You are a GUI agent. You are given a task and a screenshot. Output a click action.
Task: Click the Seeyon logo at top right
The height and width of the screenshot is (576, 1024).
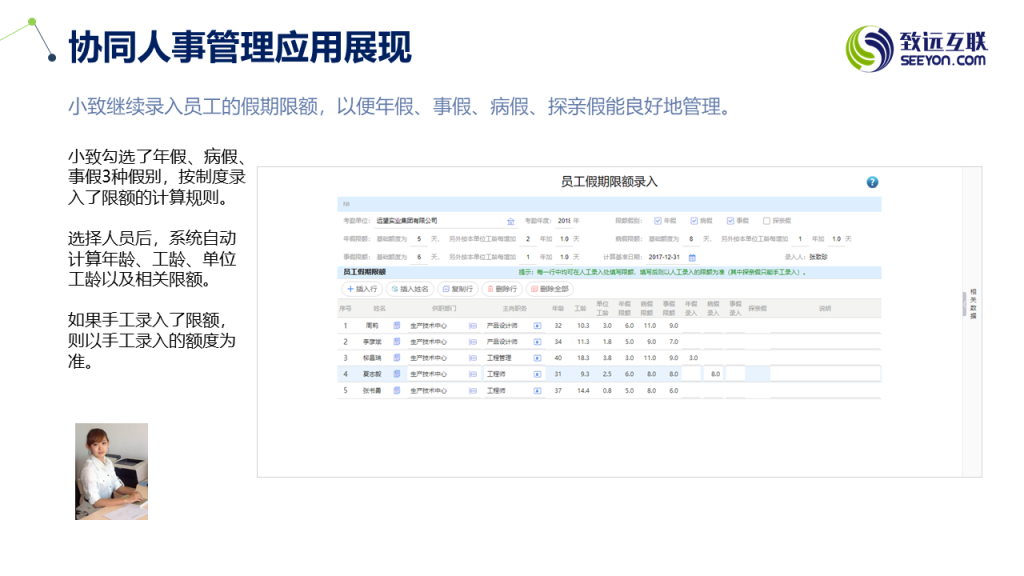pos(916,48)
